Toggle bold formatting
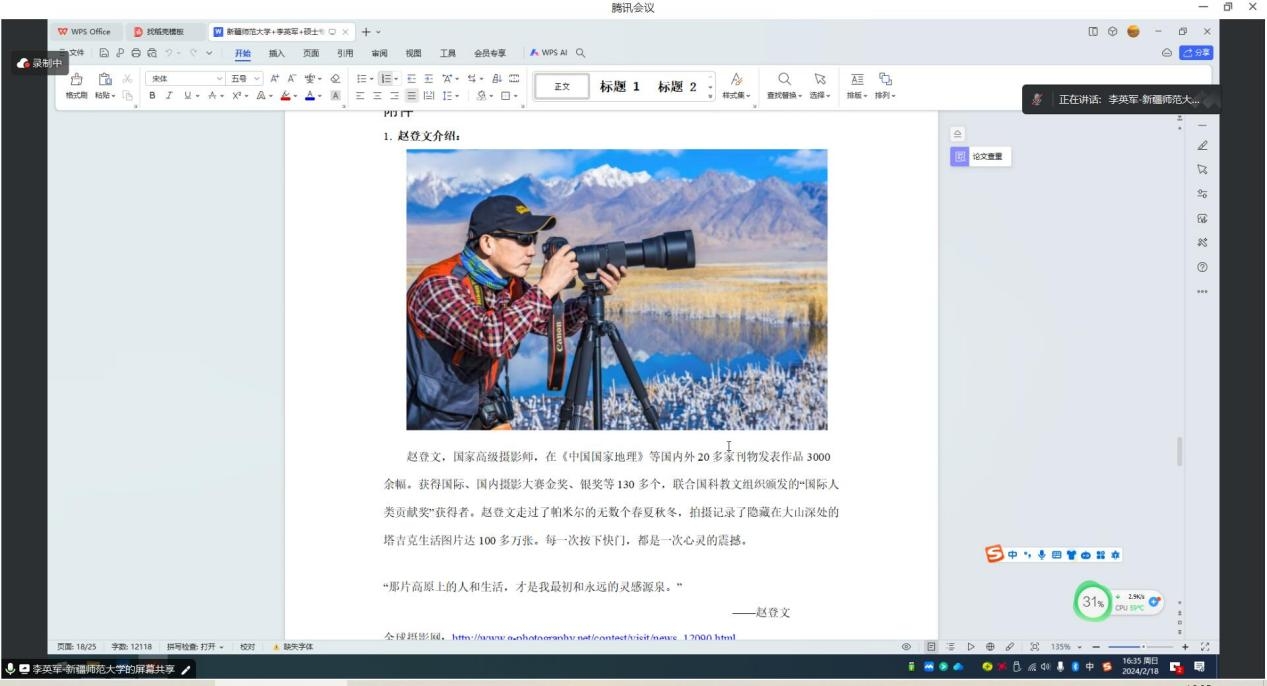This screenshot has width=1267, height=686. (x=153, y=96)
